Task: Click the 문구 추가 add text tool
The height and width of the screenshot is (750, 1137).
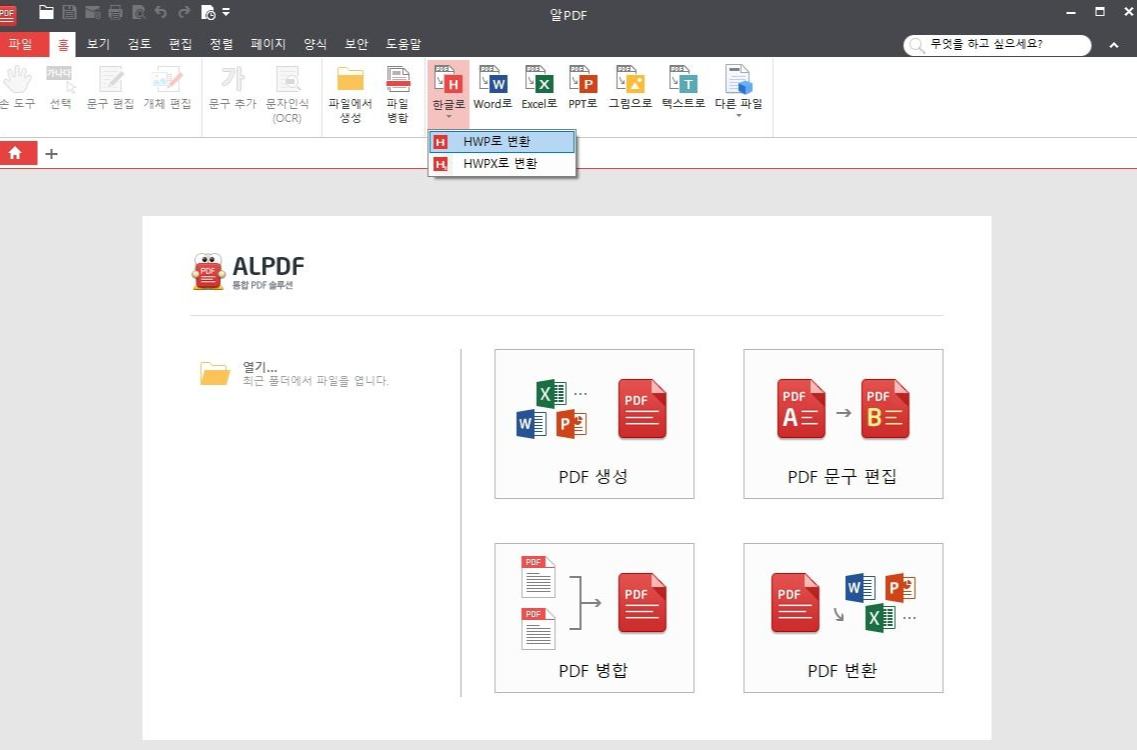Action: [x=232, y=88]
